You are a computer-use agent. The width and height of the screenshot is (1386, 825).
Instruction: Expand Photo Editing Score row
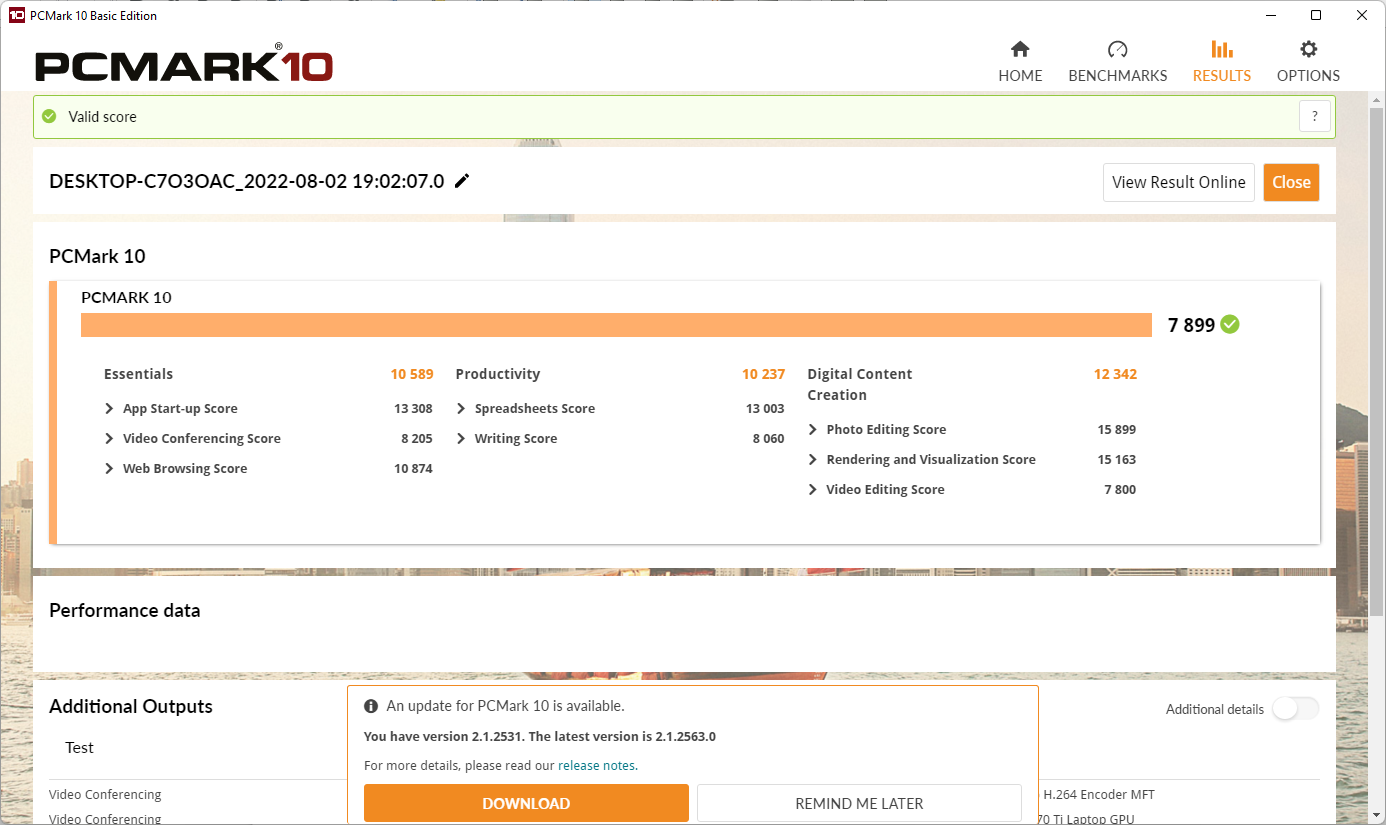[x=813, y=429]
